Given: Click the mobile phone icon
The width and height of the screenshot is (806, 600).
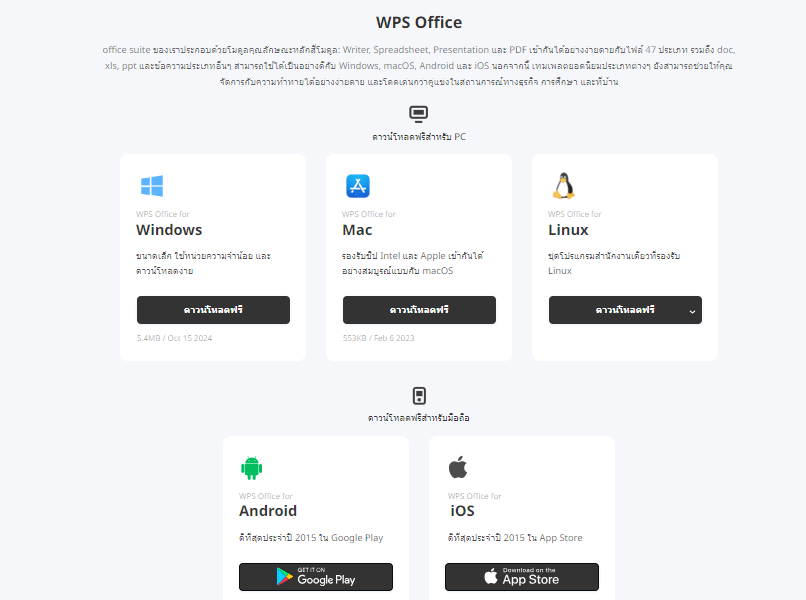Looking at the screenshot, I should (x=419, y=396).
